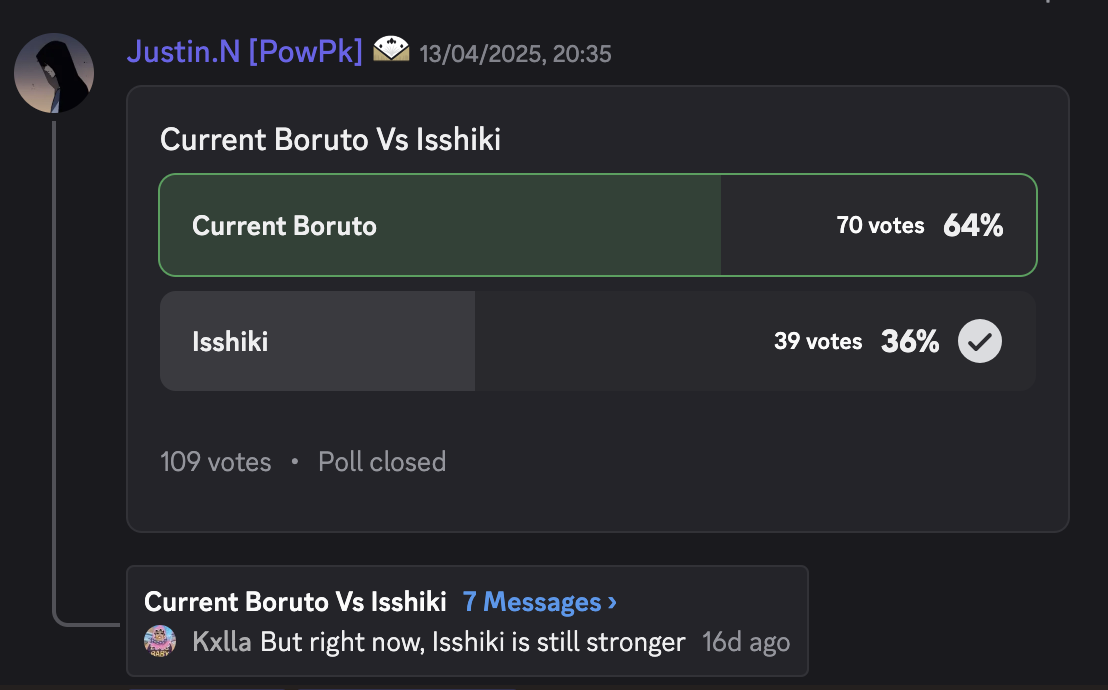
Task: Click the 39 votes count
Action: [x=817, y=342]
